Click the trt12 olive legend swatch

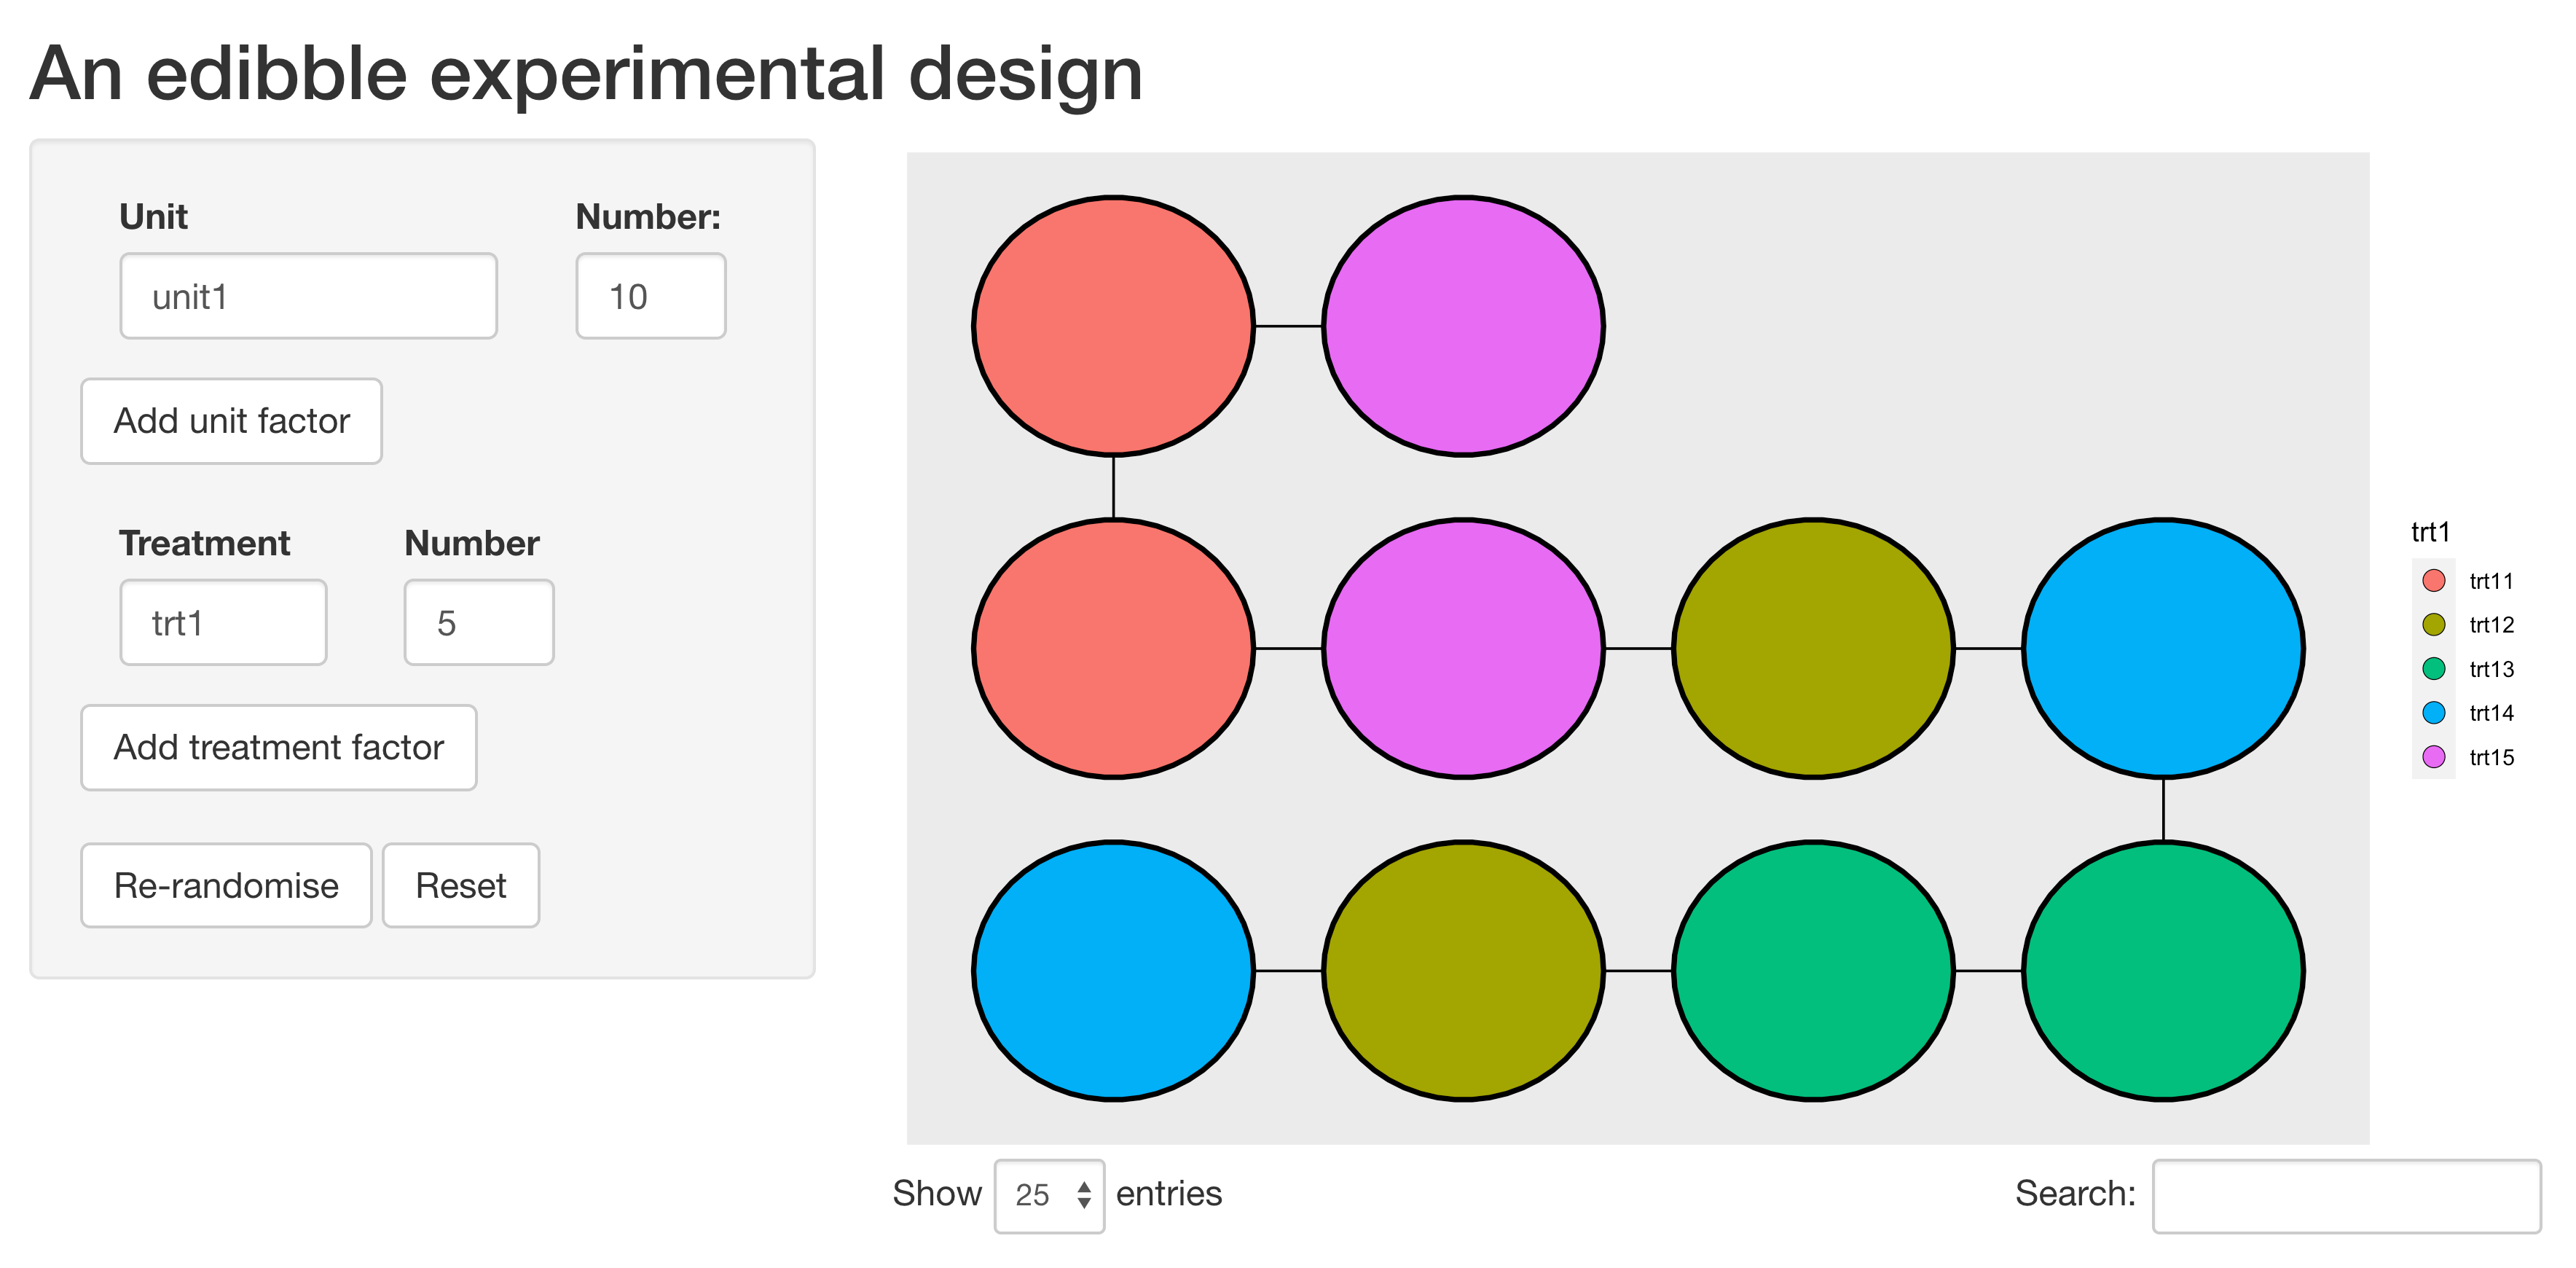click(2434, 625)
